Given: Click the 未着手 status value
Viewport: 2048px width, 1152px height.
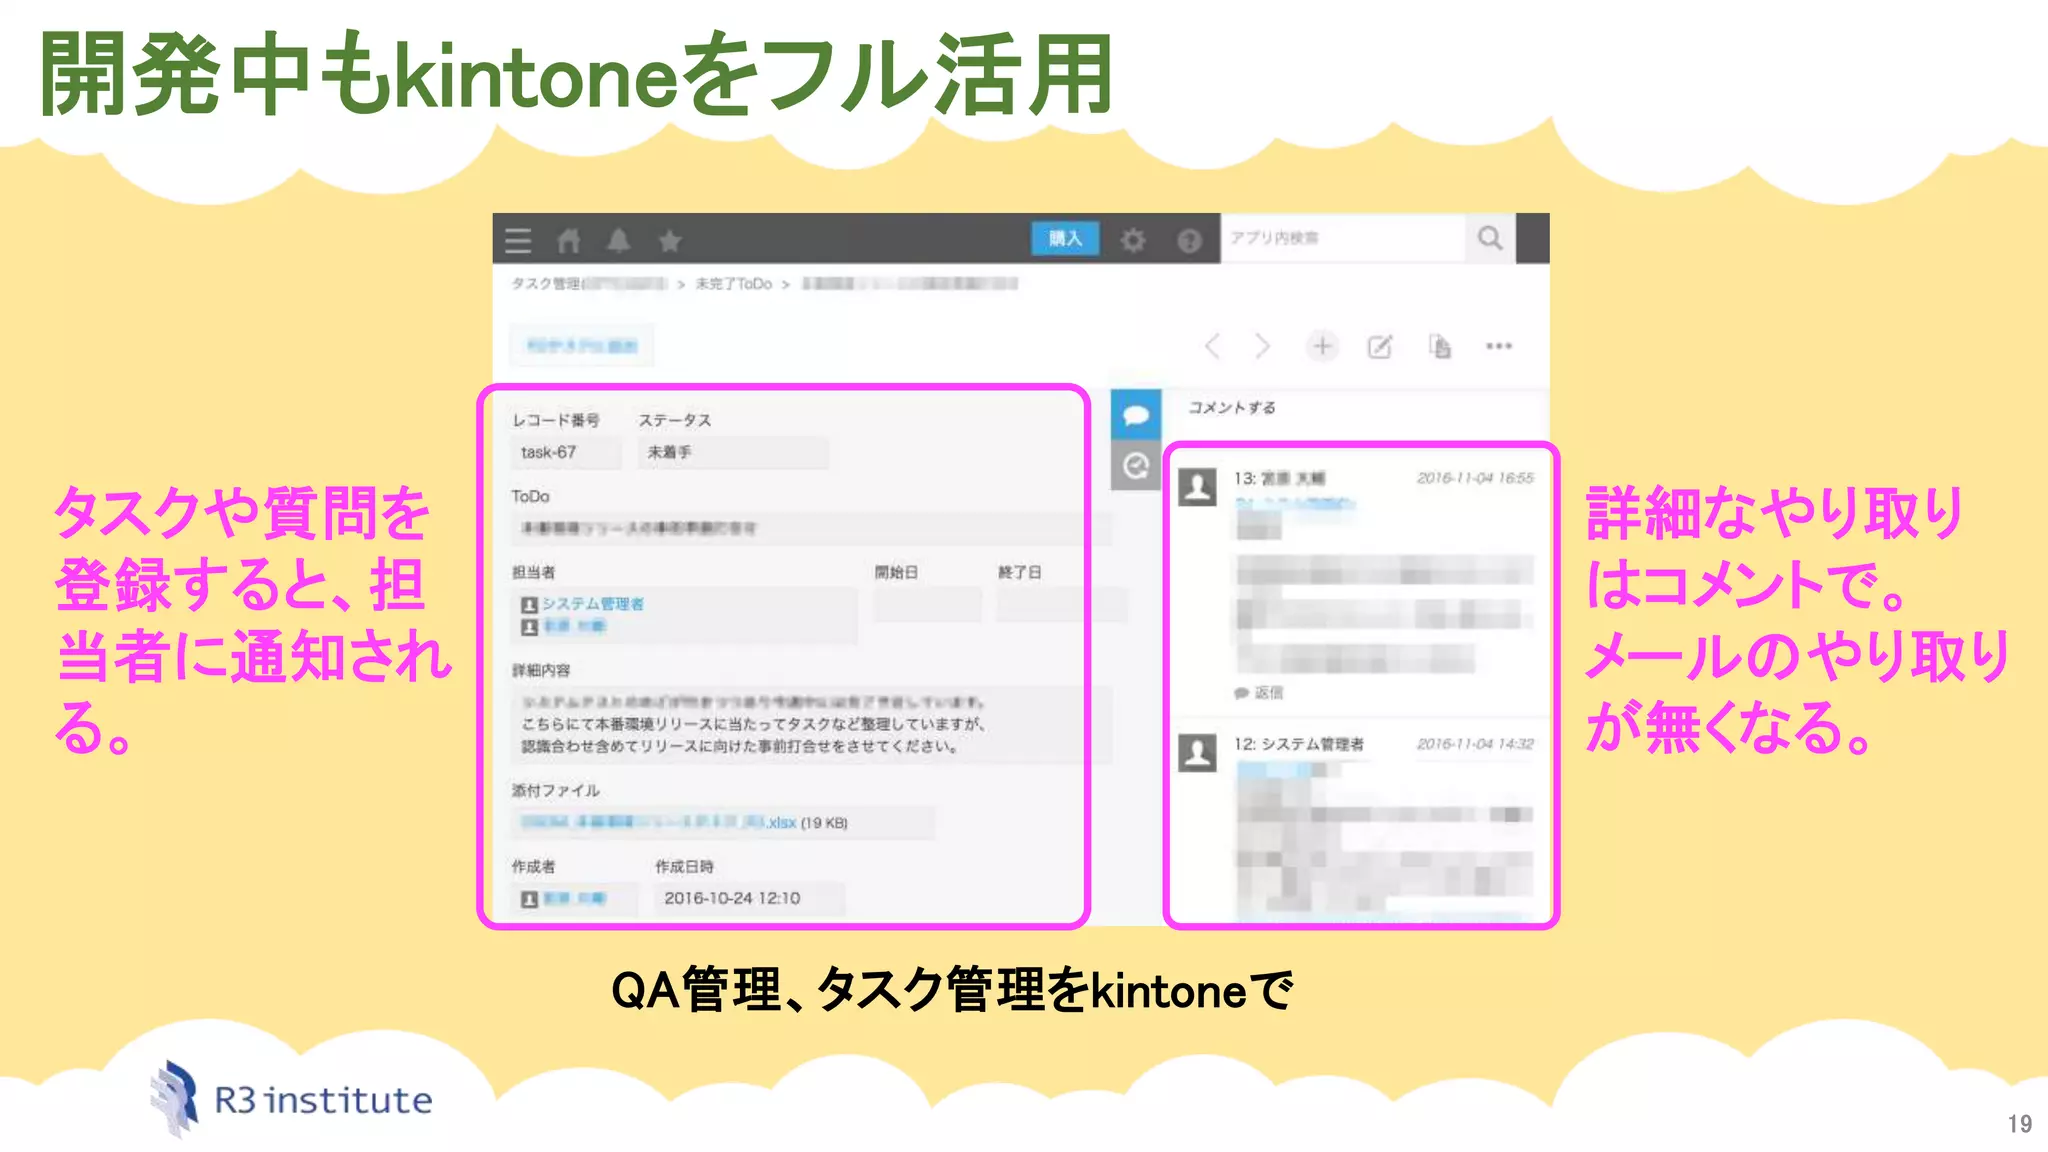Looking at the screenshot, I should pos(670,452).
